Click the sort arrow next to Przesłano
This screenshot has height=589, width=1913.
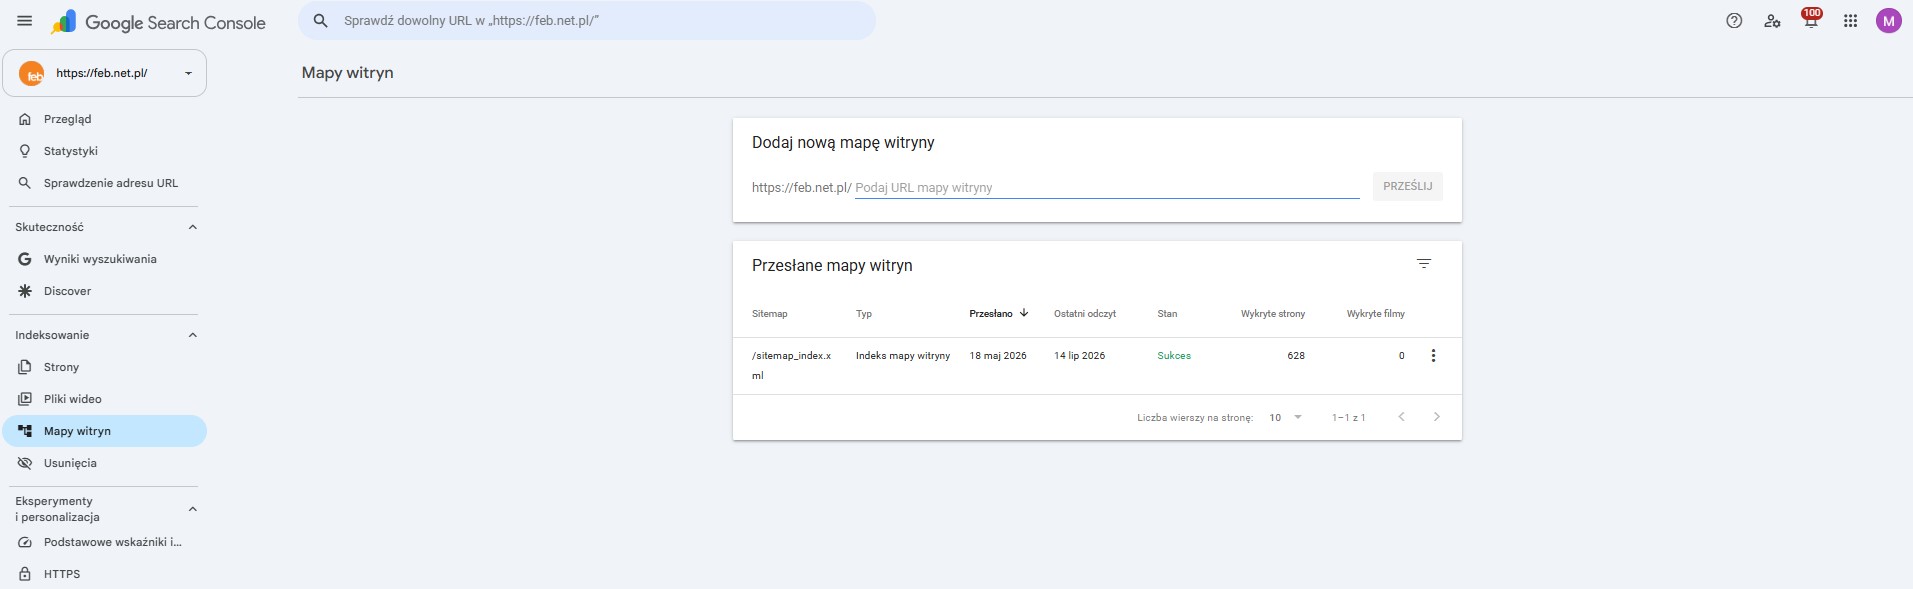tap(1024, 313)
